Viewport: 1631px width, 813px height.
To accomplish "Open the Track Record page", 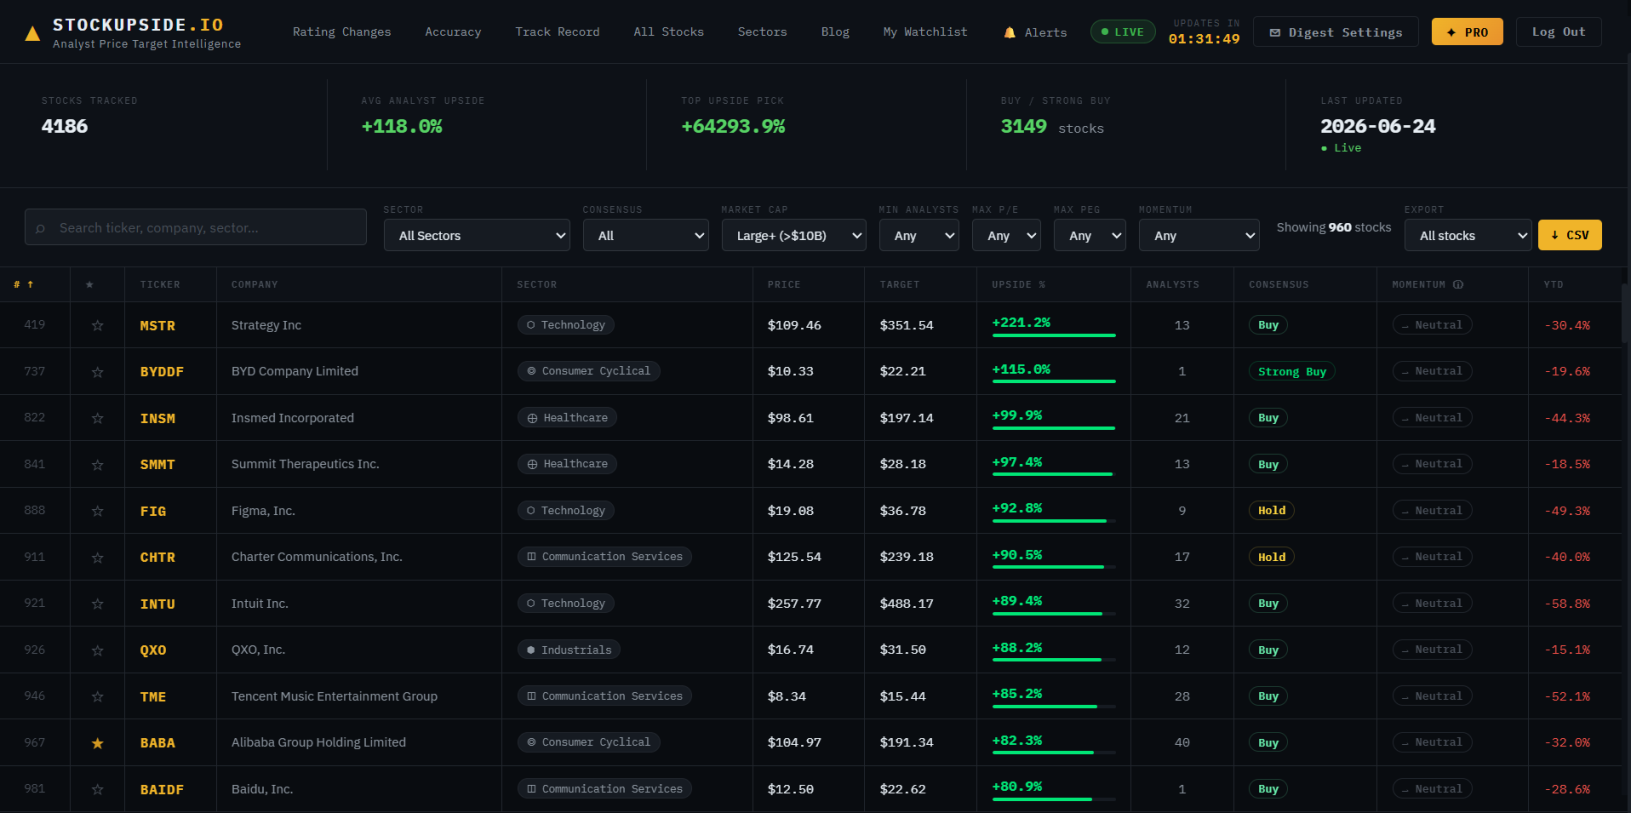I will click(557, 32).
